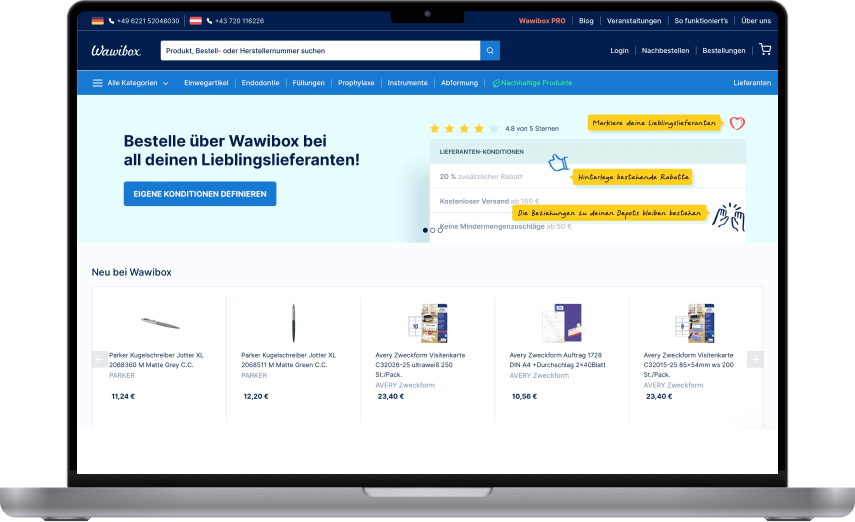The width and height of the screenshot is (855, 522).
Task: Expand the Alle Kategorien dropdown
Action: [132, 83]
